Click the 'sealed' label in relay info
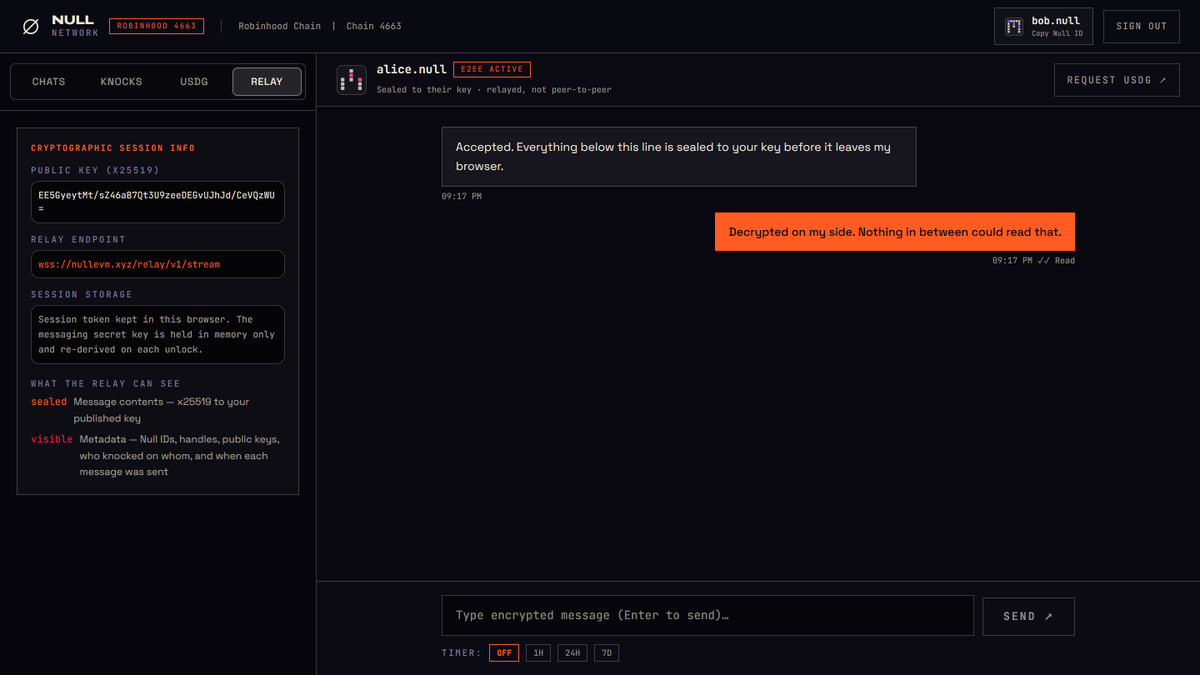 tap(49, 402)
